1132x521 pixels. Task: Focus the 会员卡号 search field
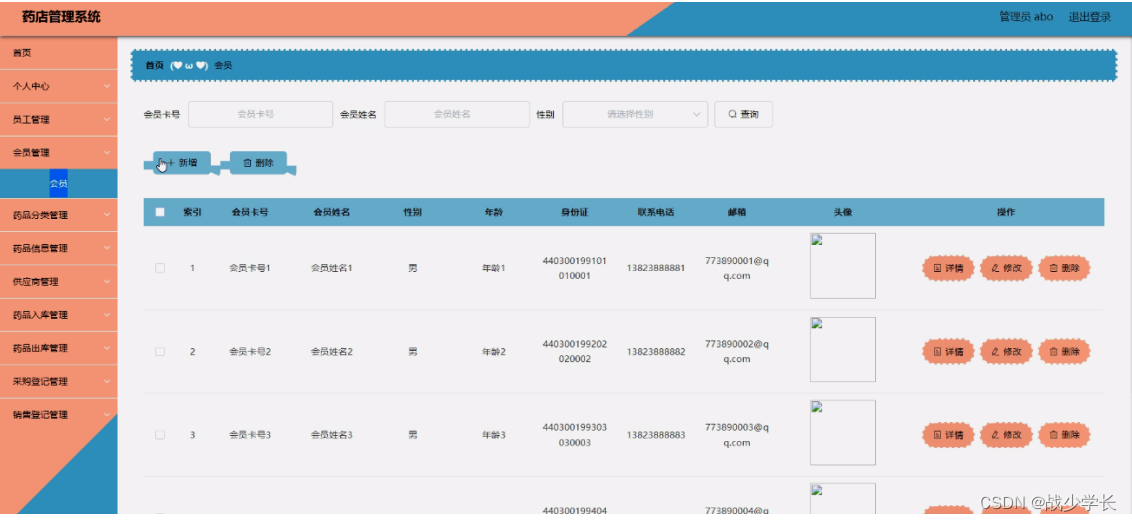(x=260, y=114)
